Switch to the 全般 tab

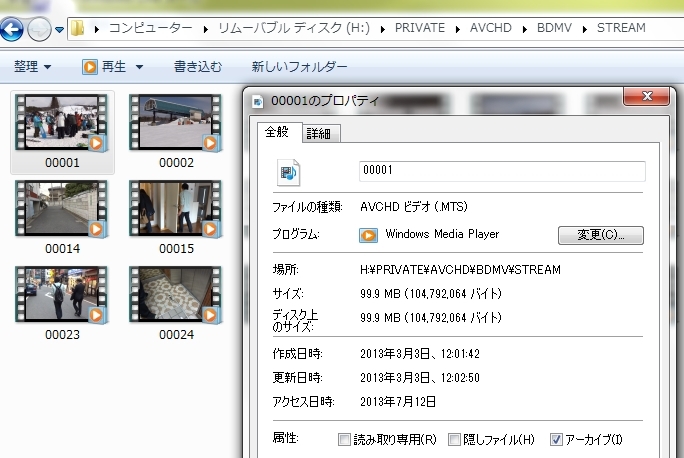click(x=277, y=132)
